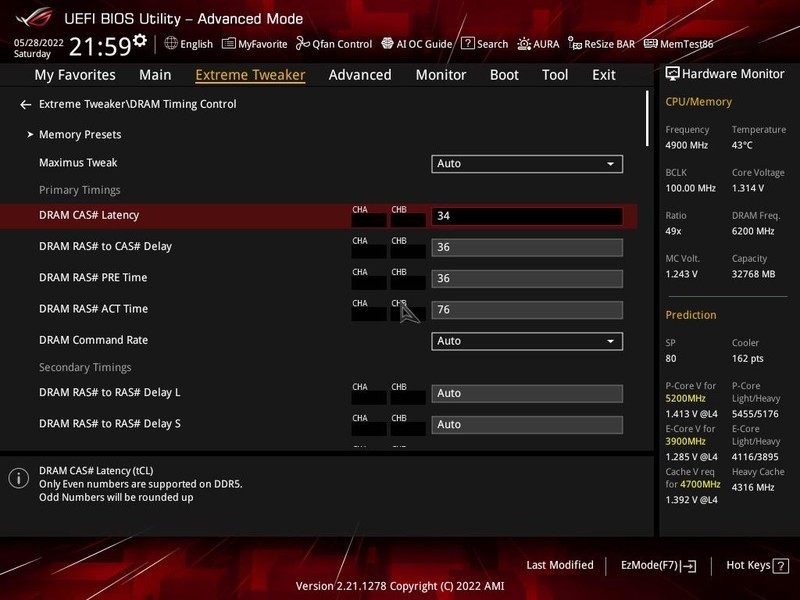Switch to the Monitor tab
This screenshot has height=600, width=800.
click(x=439, y=74)
